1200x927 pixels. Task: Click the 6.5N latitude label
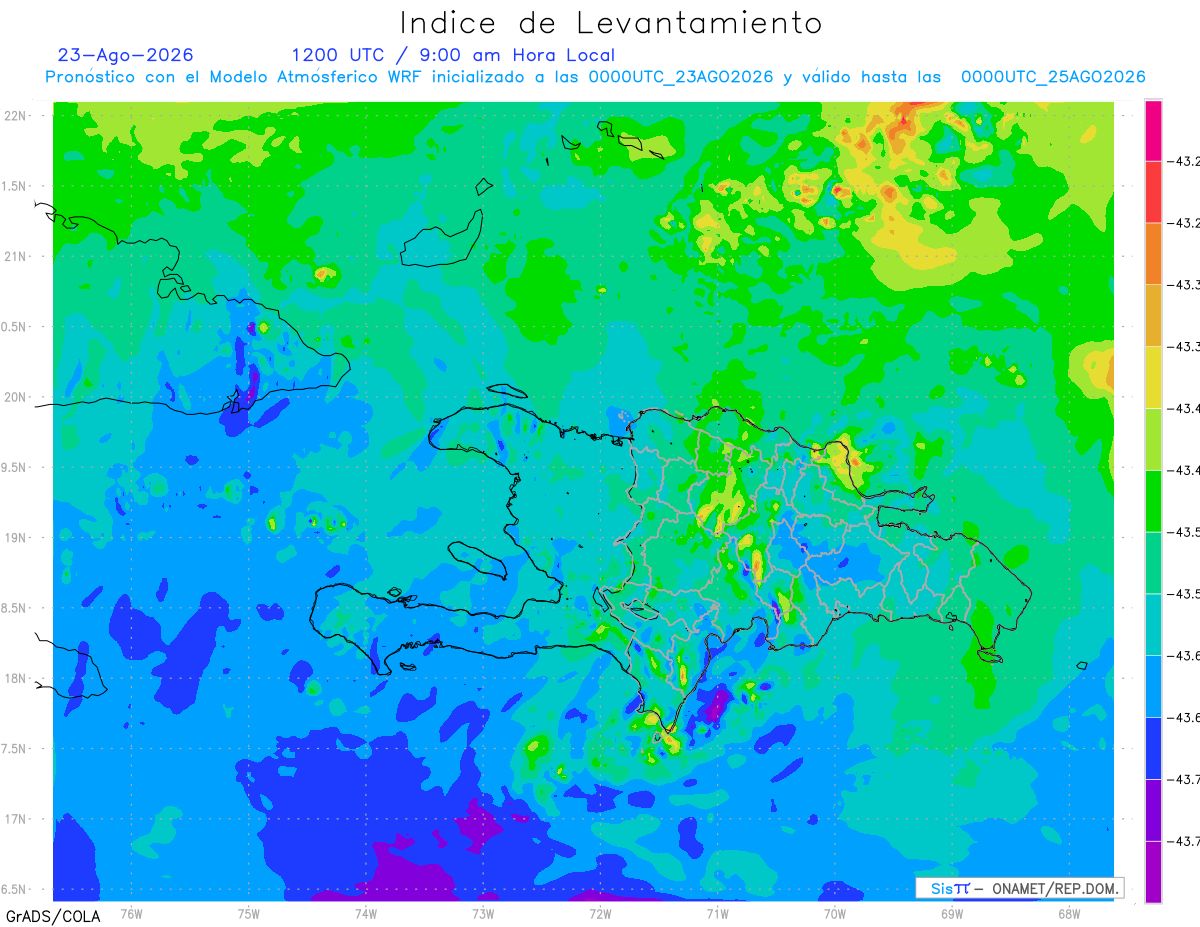[x=15, y=890]
